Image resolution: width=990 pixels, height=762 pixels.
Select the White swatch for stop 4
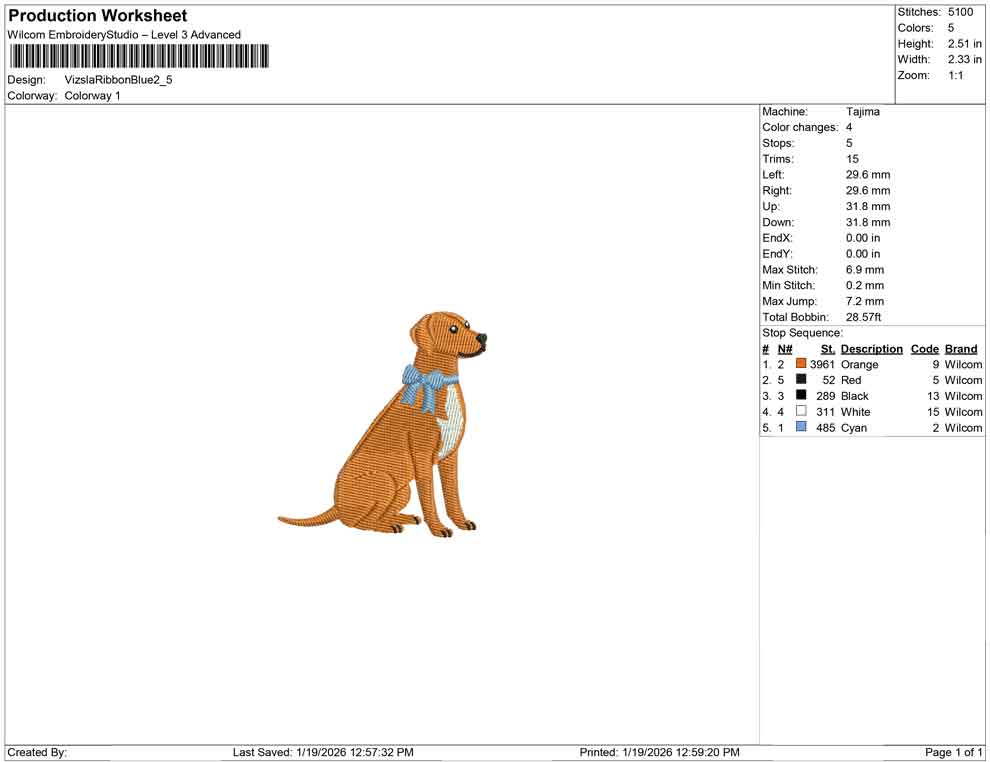[x=800, y=411]
